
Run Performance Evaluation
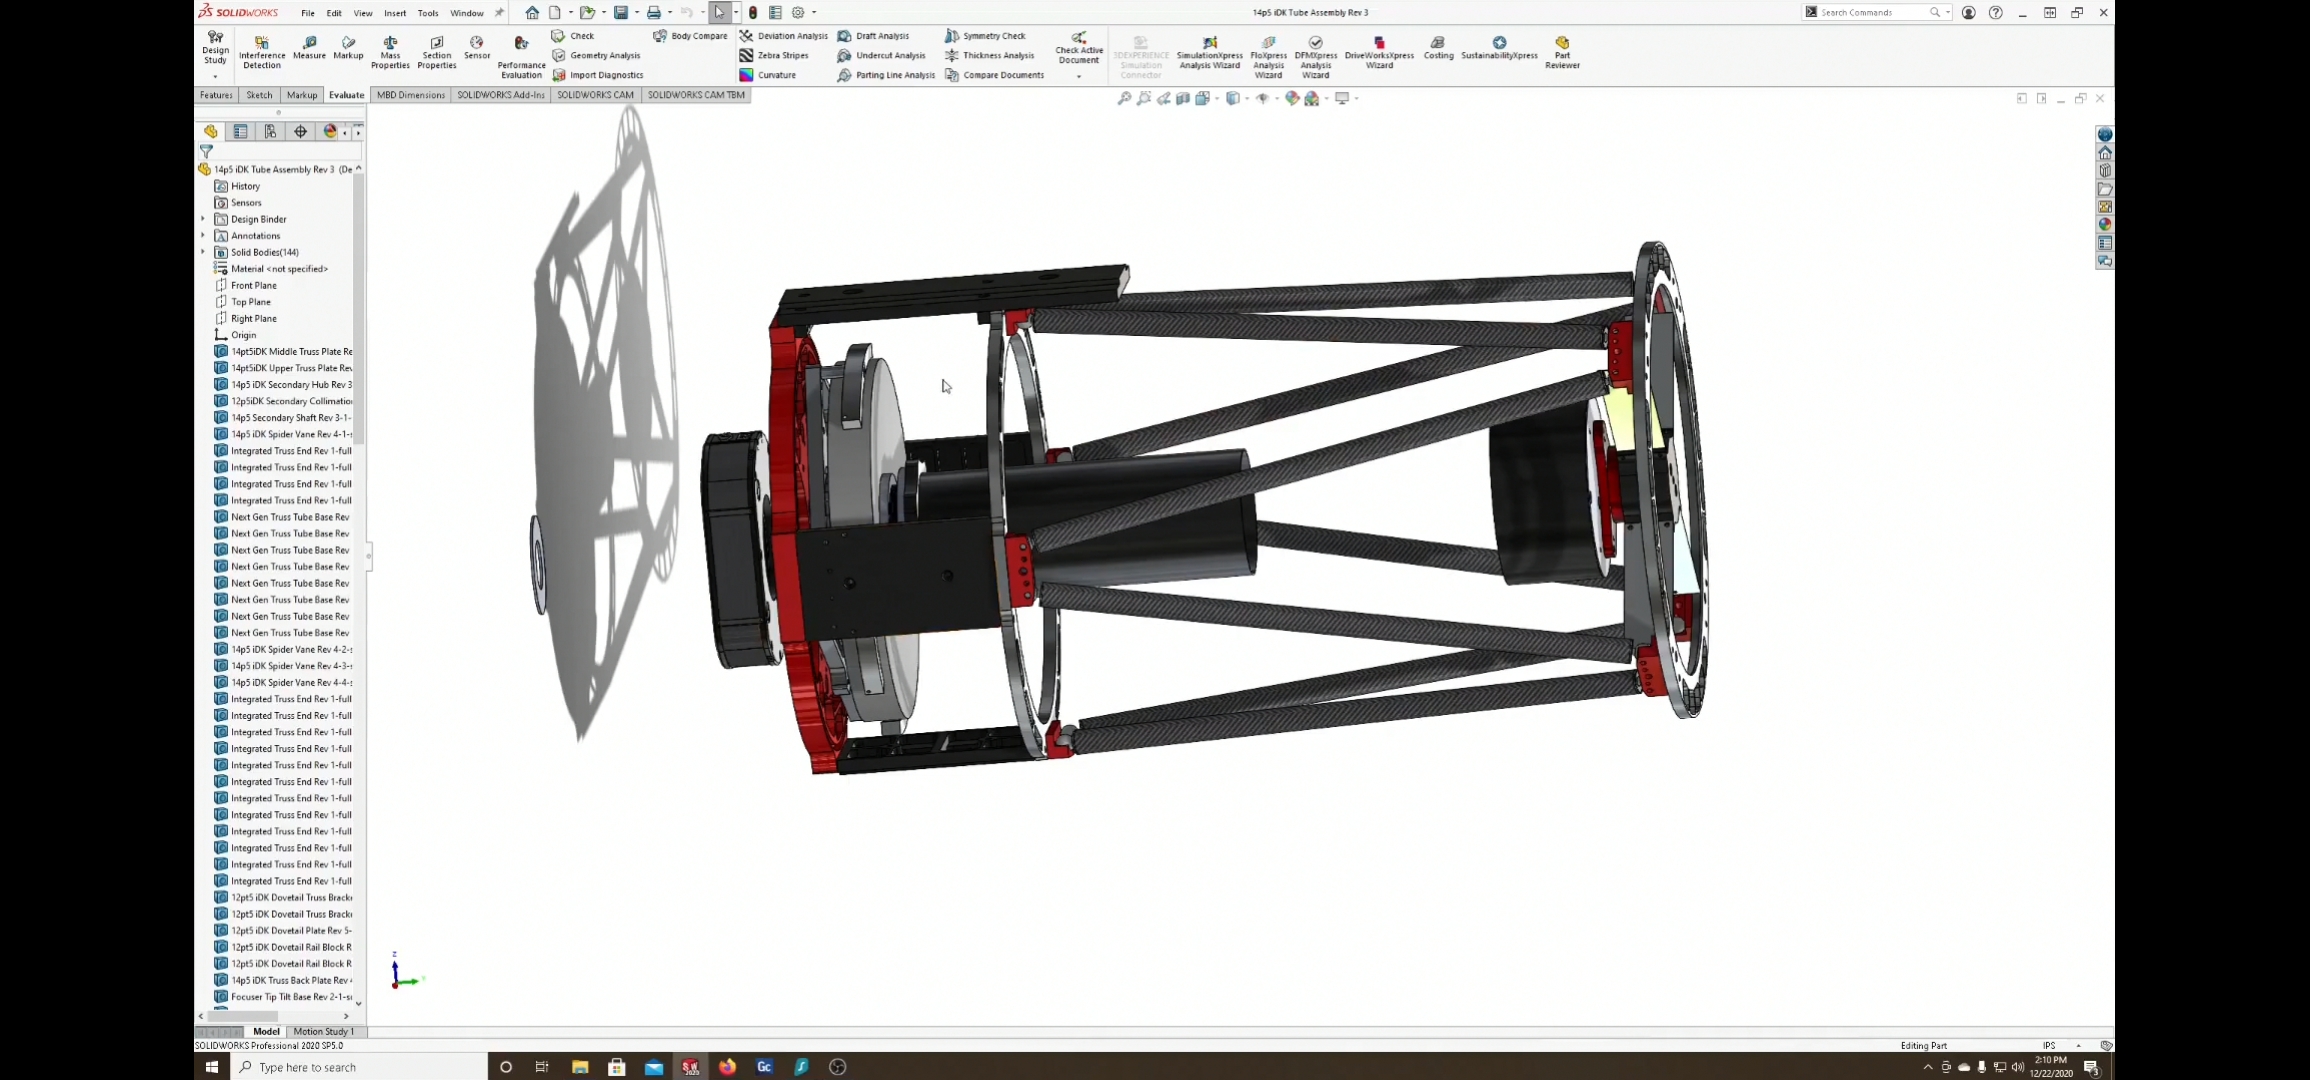coord(521,58)
